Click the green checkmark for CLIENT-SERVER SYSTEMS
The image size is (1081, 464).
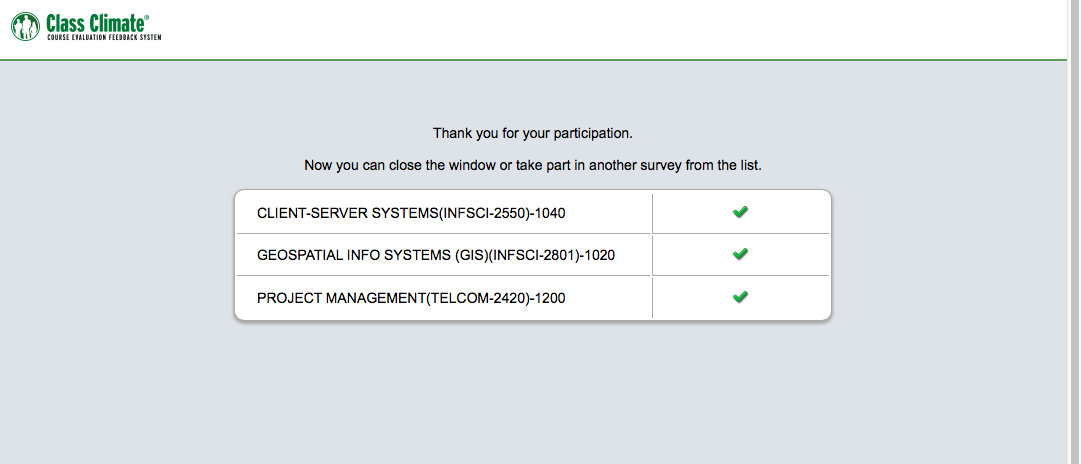pyautogui.click(x=740, y=212)
